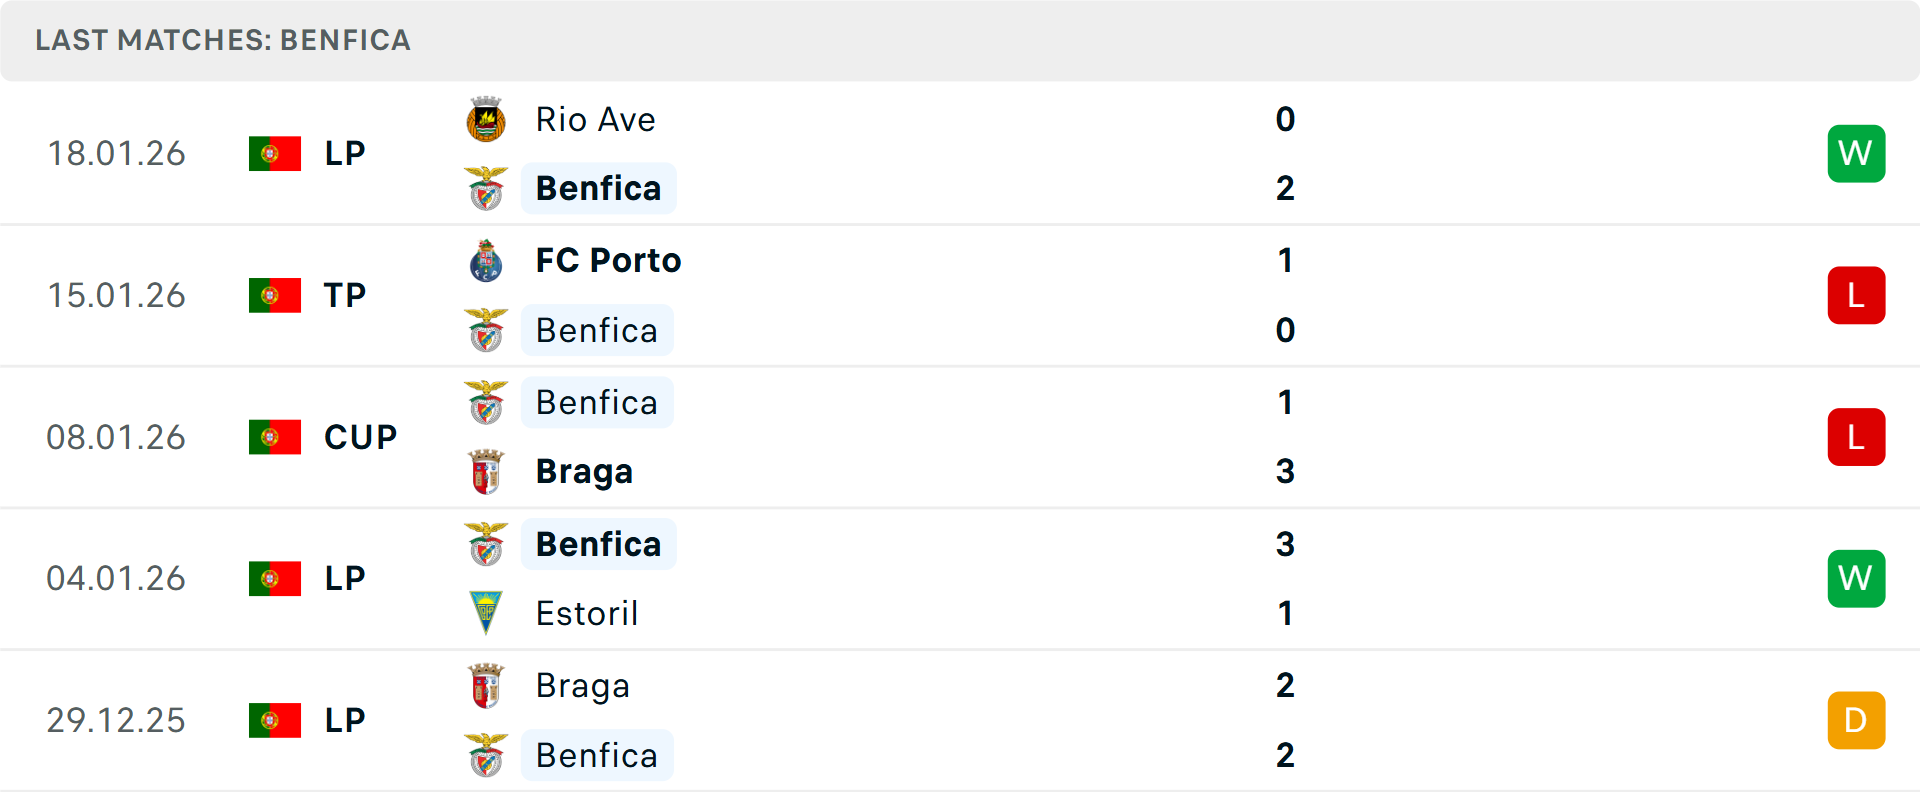The width and height of the screenshot is (1920, 792).
Task: Click the Braga crest in the CUP row
Action: click(x=486, y=471)
